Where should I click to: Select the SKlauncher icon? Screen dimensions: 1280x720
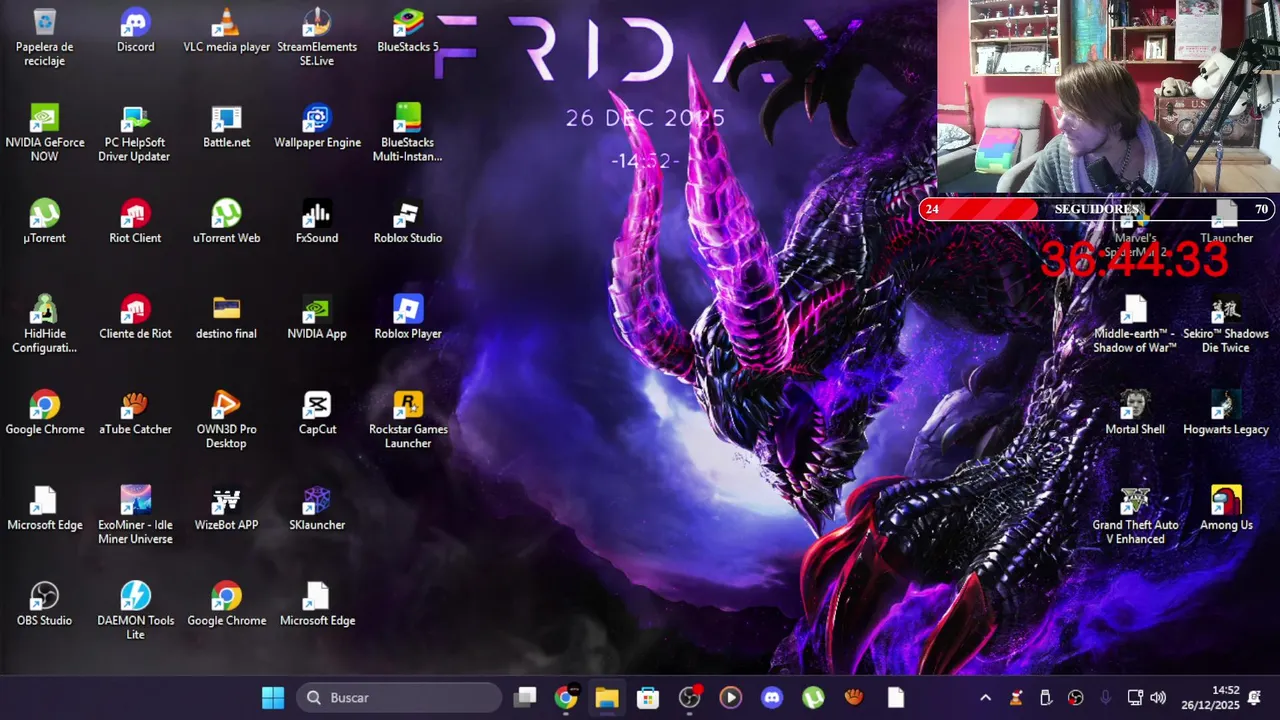(317, 508)
